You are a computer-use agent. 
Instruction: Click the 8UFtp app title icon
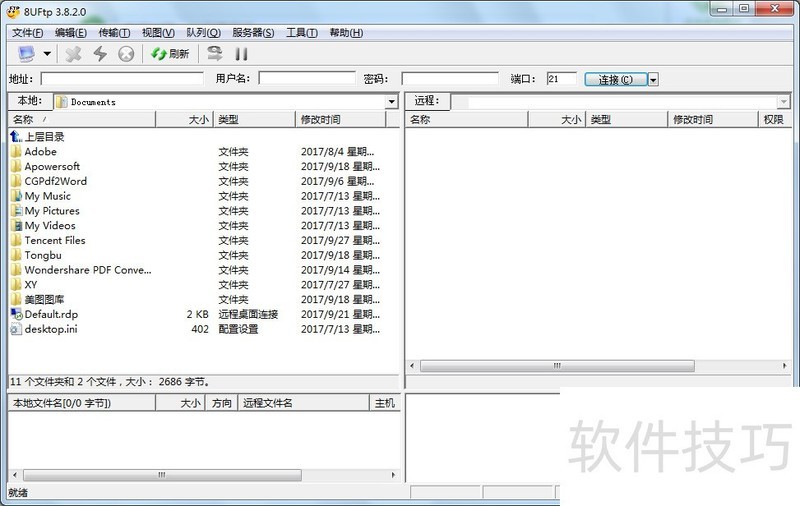(13, 11)
